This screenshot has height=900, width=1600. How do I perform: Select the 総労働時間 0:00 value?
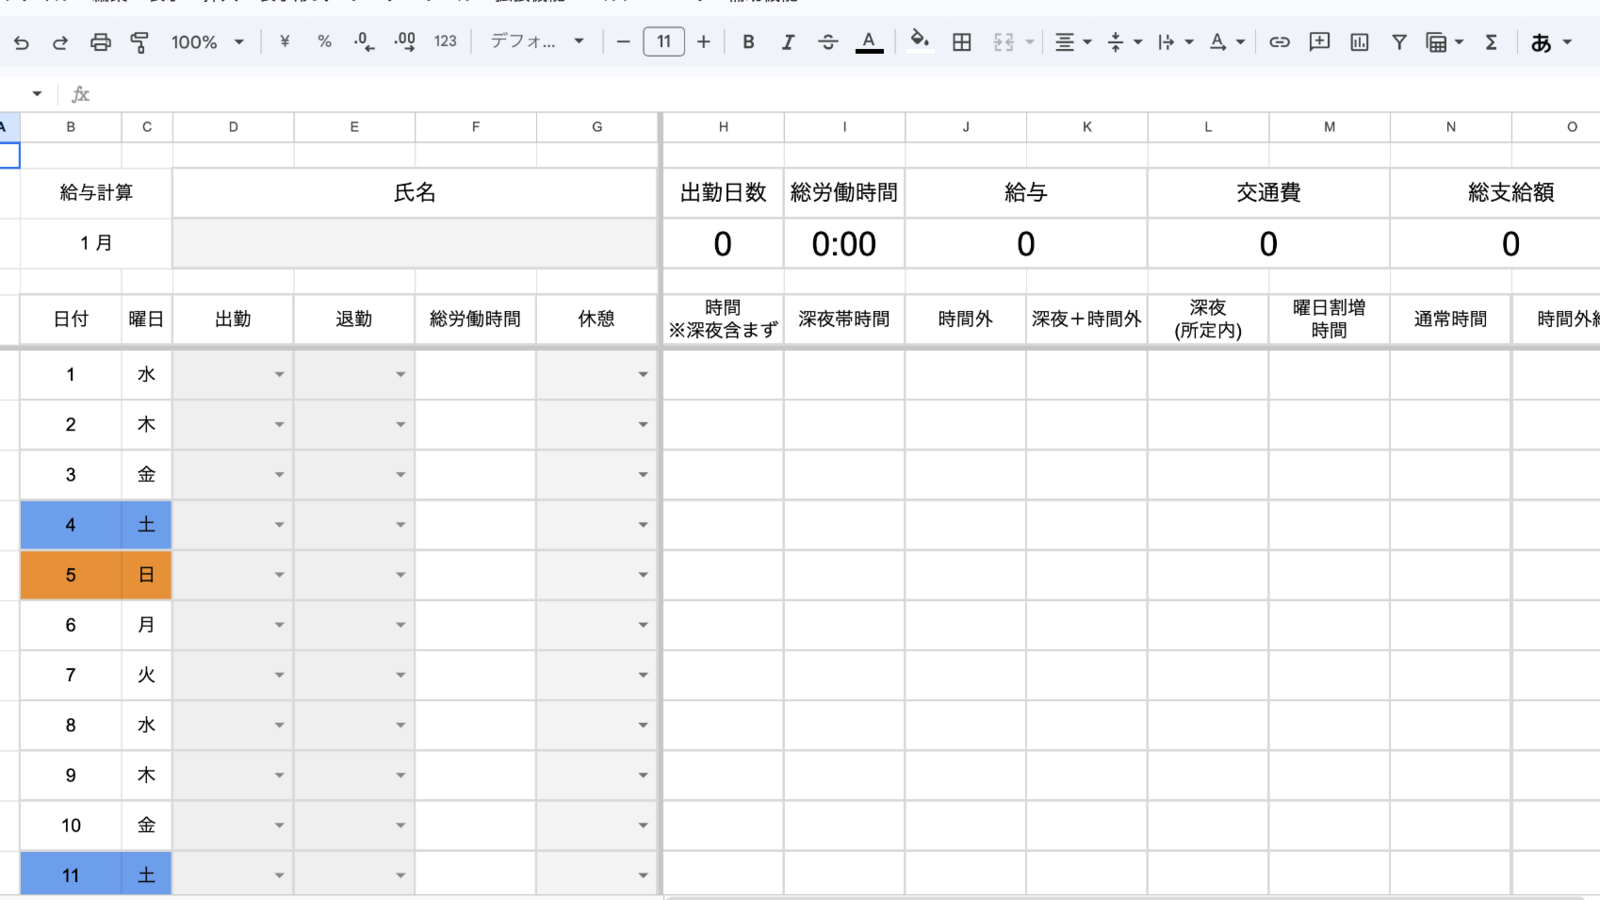(844, 243)
